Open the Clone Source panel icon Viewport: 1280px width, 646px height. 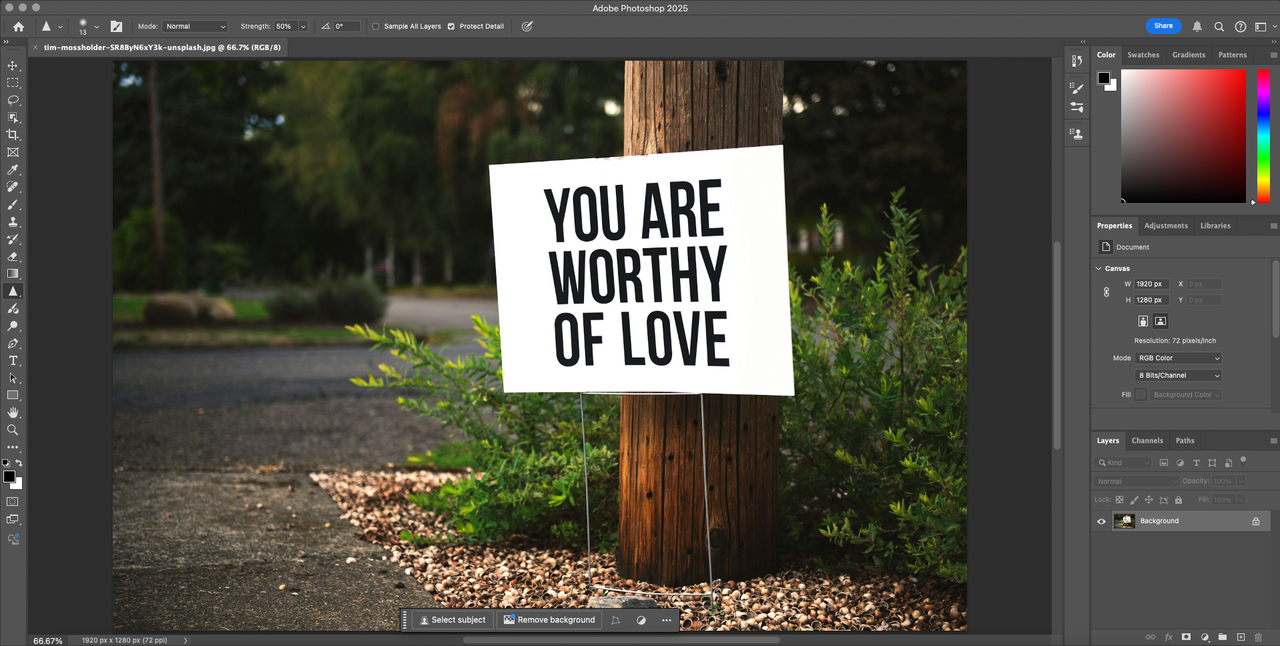coord(1077,133)
